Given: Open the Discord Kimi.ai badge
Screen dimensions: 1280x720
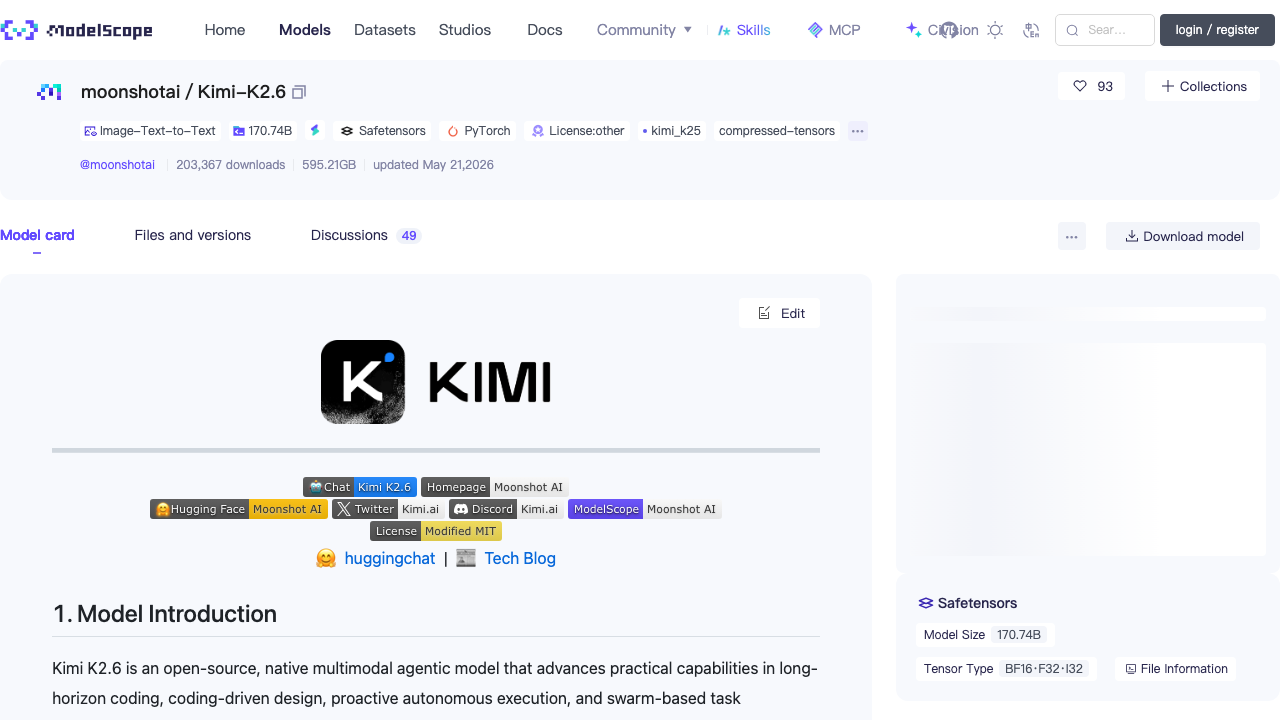Looking at the screenshot, I should (x=506, y=509).
